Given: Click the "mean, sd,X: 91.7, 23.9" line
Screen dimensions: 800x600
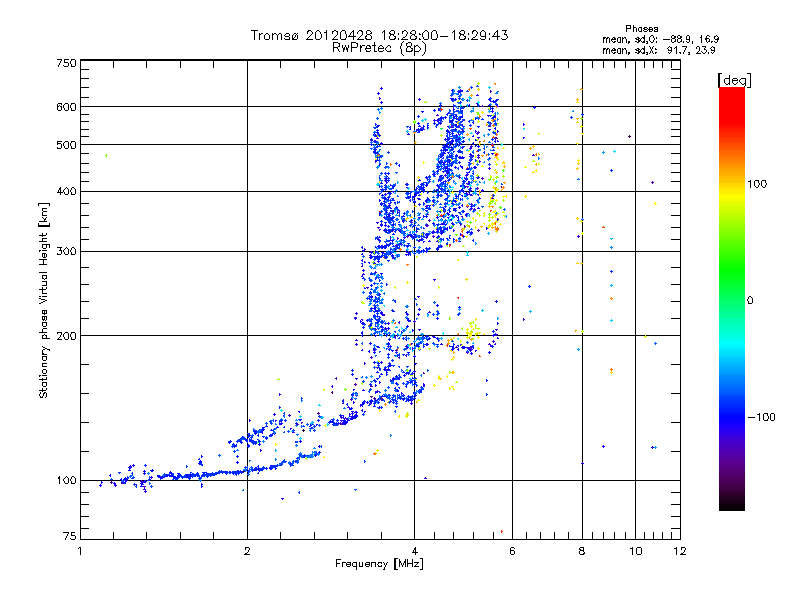Looking at the screenshot, I should tap(659, 50).
